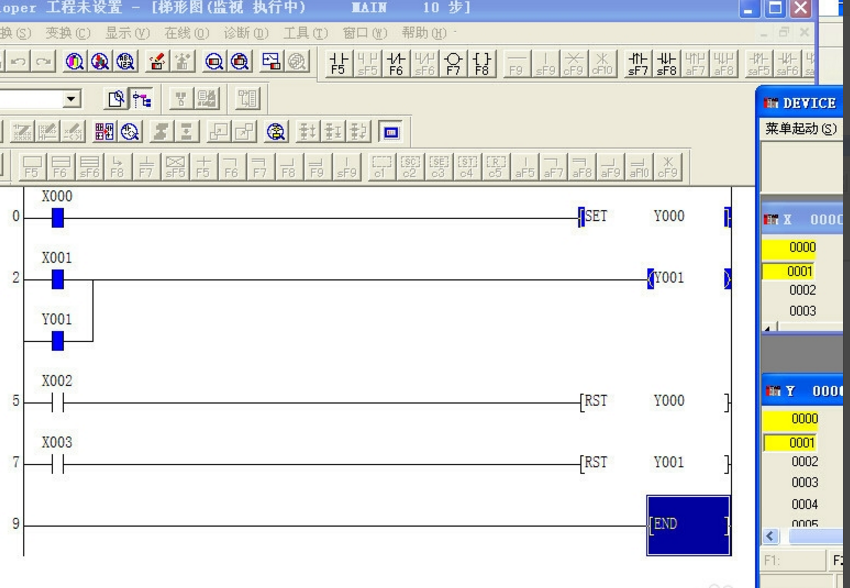The width and height of the screenshot is (850, 588).
Task: Open the 工具(T) menu
Action: [305, 33]
